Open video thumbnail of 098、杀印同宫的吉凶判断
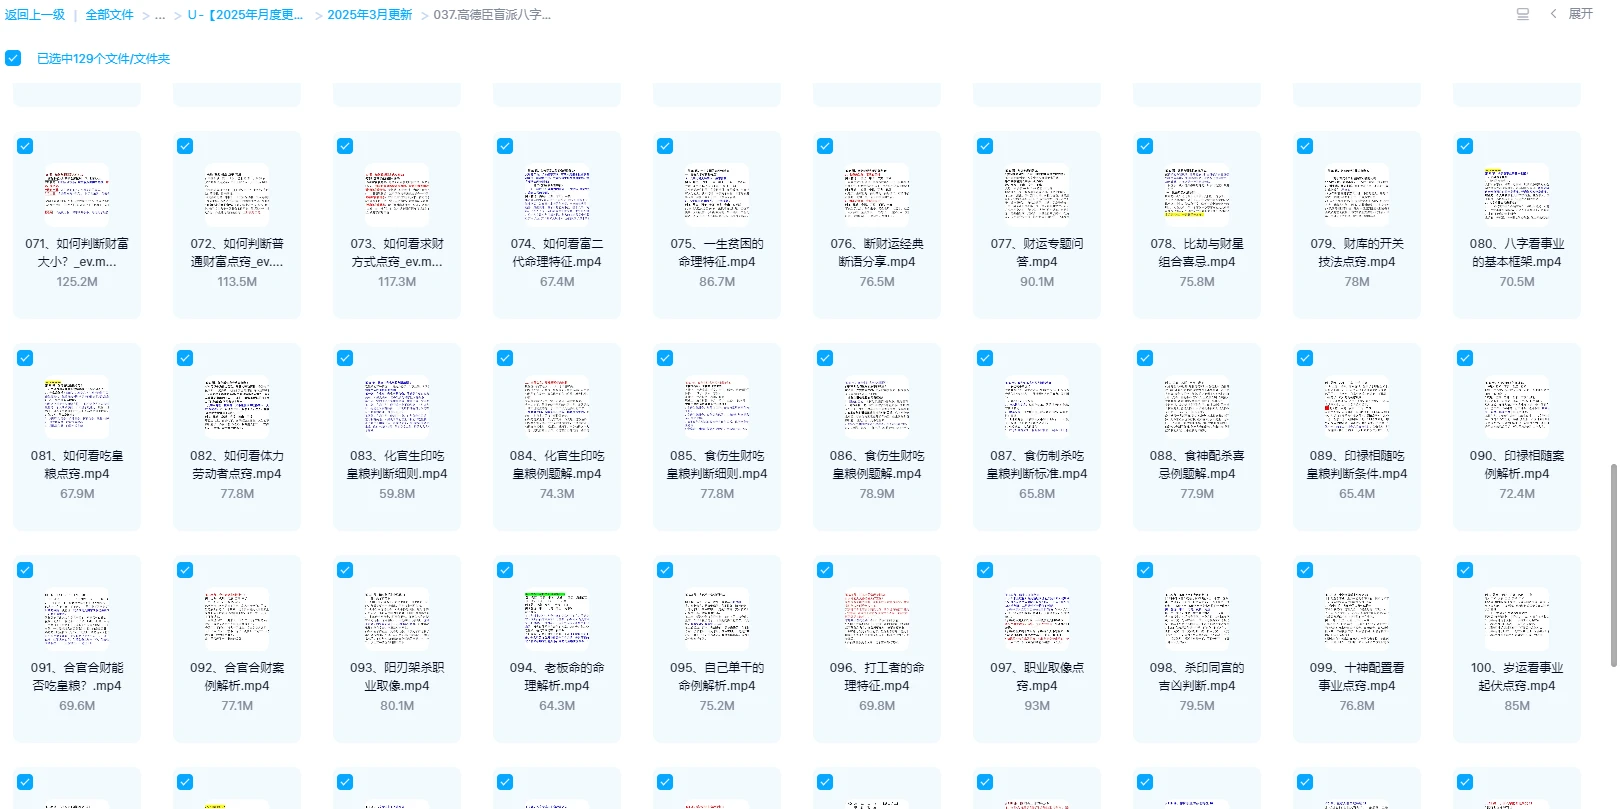1621x809 pixels. 1197,617
